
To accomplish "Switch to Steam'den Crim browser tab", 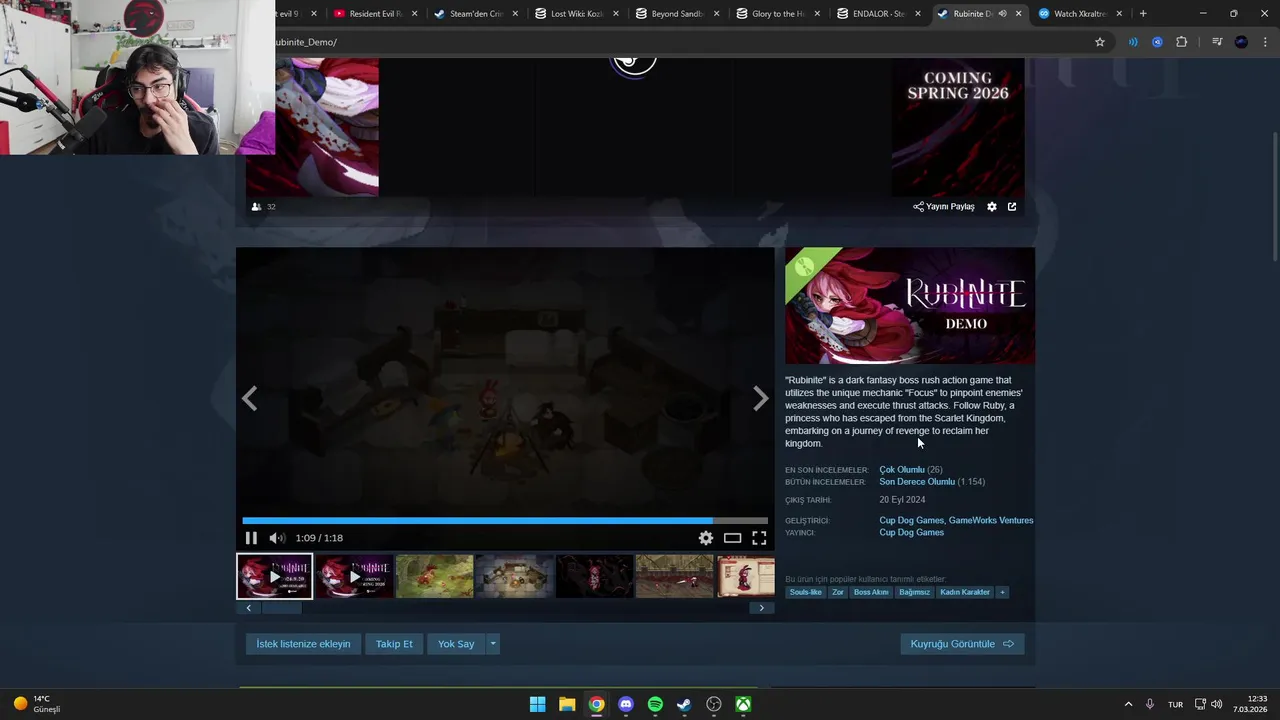I will [x=475, y=14].
